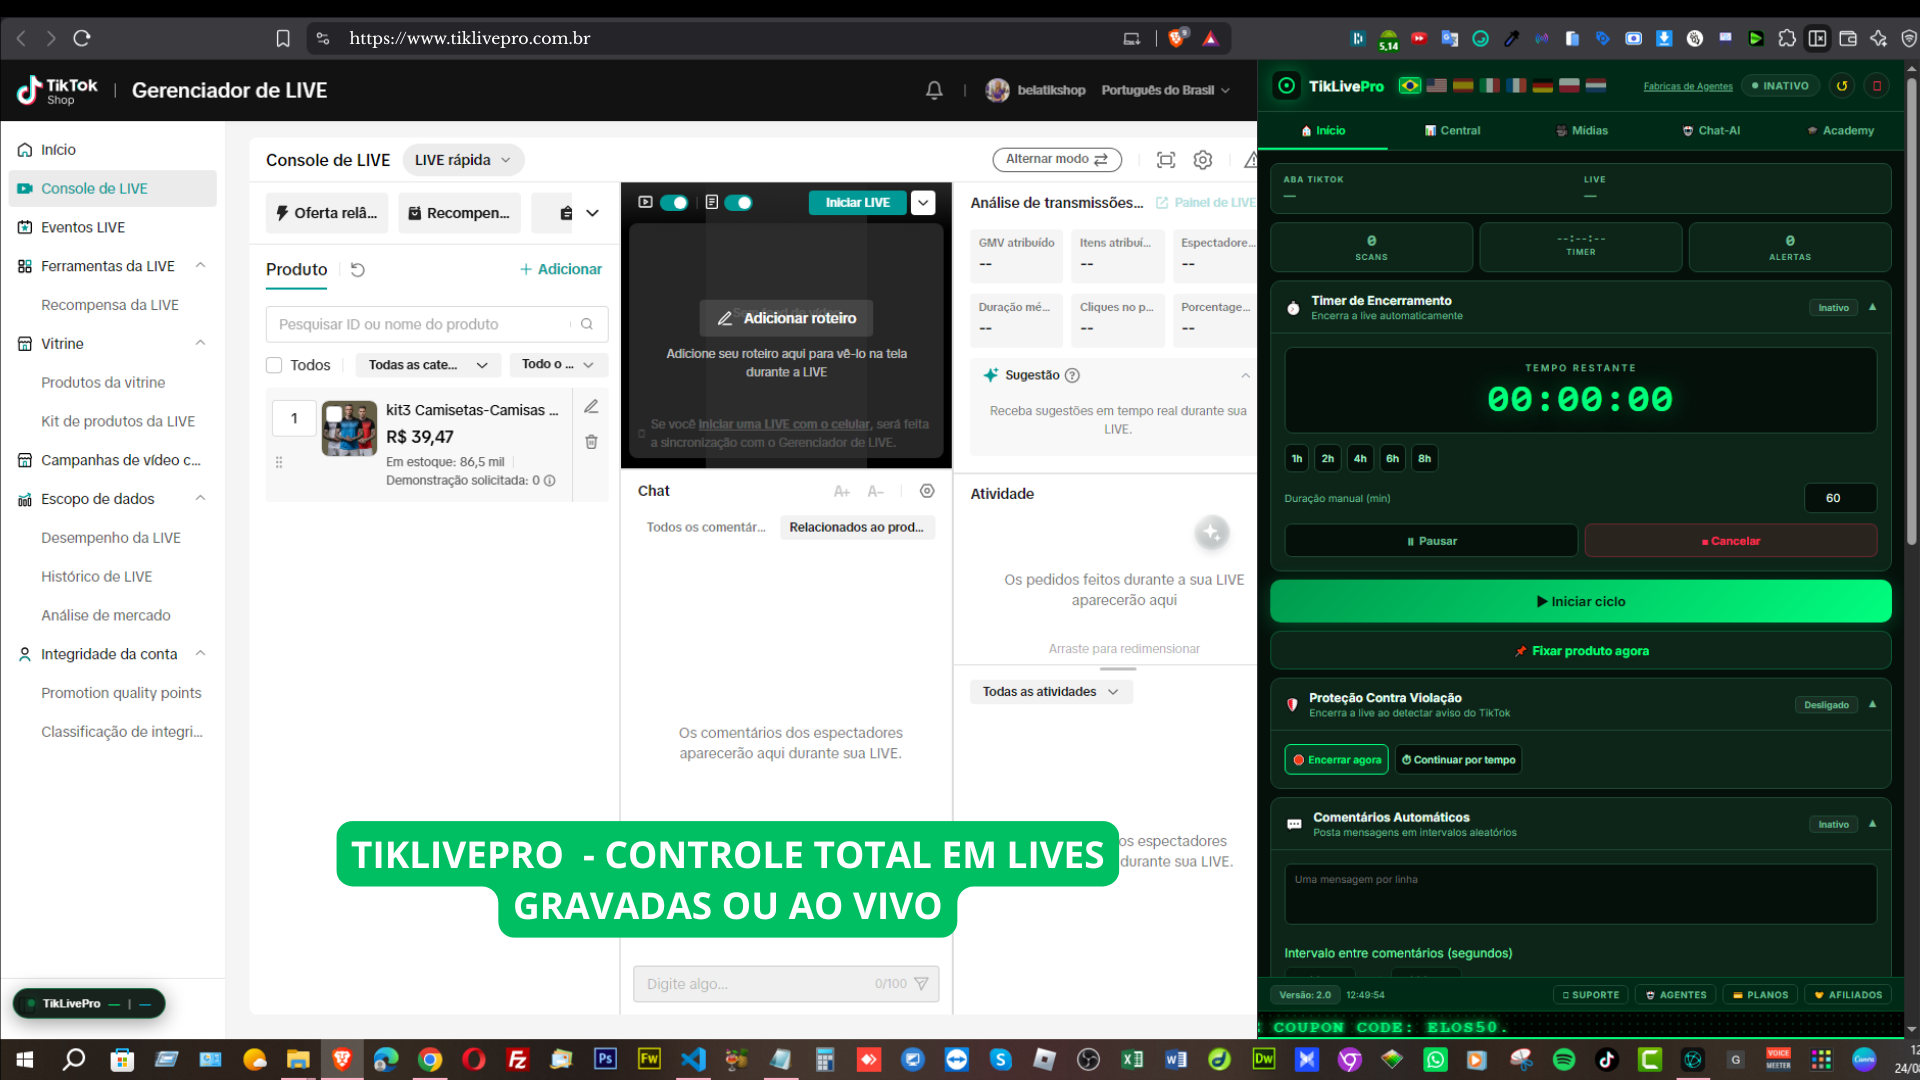The image size is (1920, 1080).
Task: Click the Duração manual minutes field
Action: [1840, 498]
